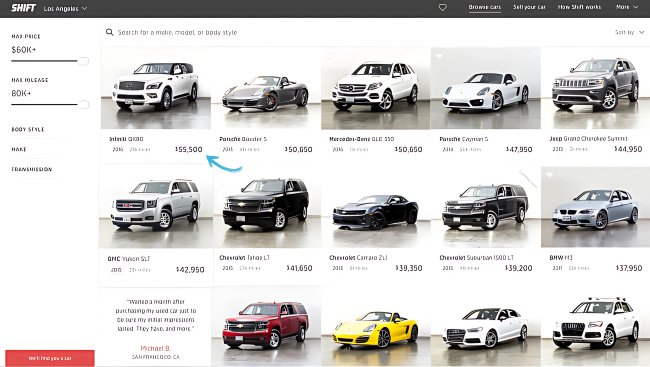Open Sell your car page
The width and height of the screenshot is (650, 367).
[529, 7]
